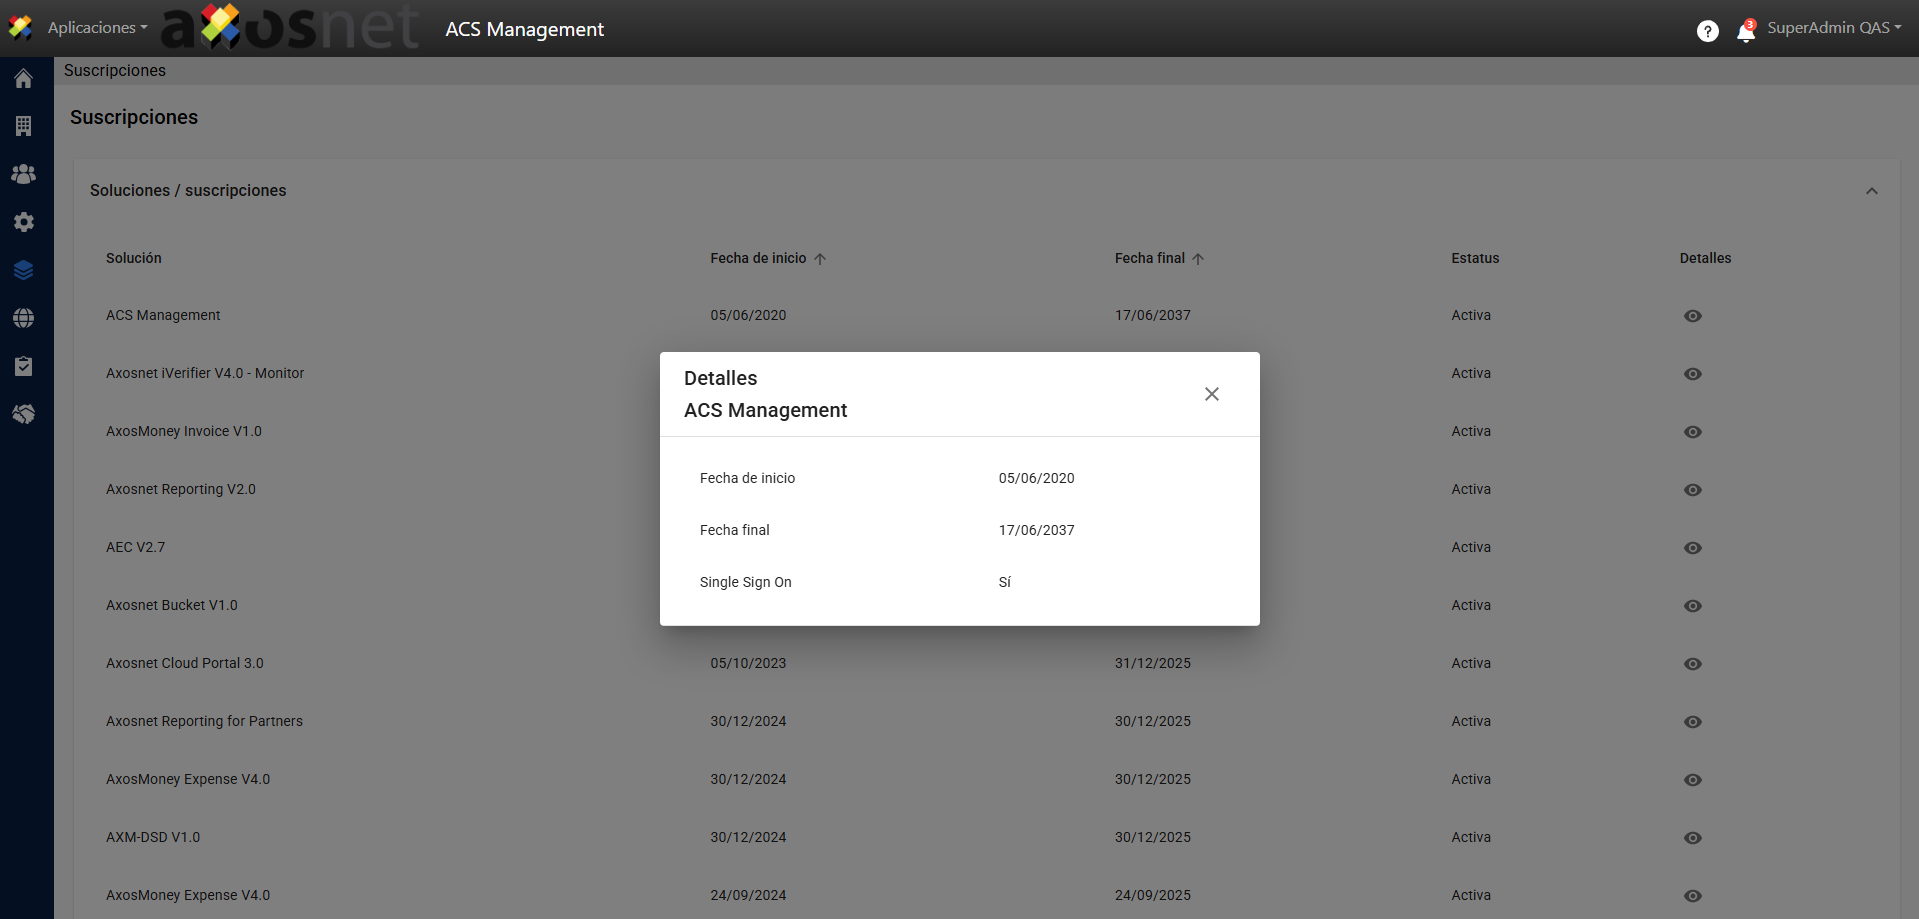Open the building companies icon in sidebar
The image size is (1919, 919).
coord(24,126)
